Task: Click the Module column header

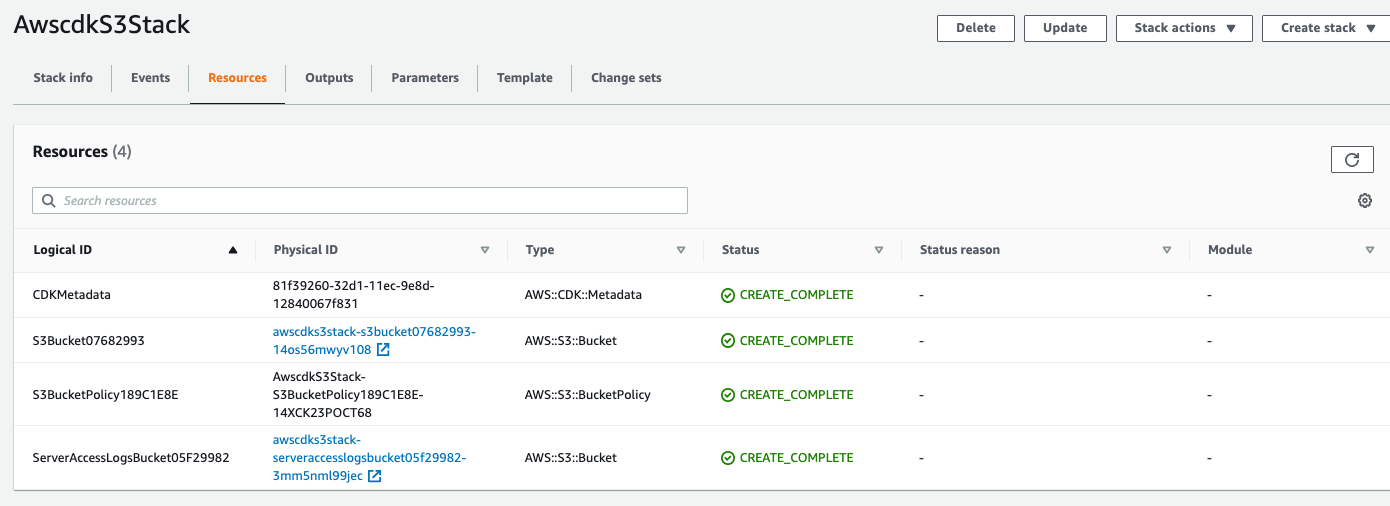Action: point(1230,250)
